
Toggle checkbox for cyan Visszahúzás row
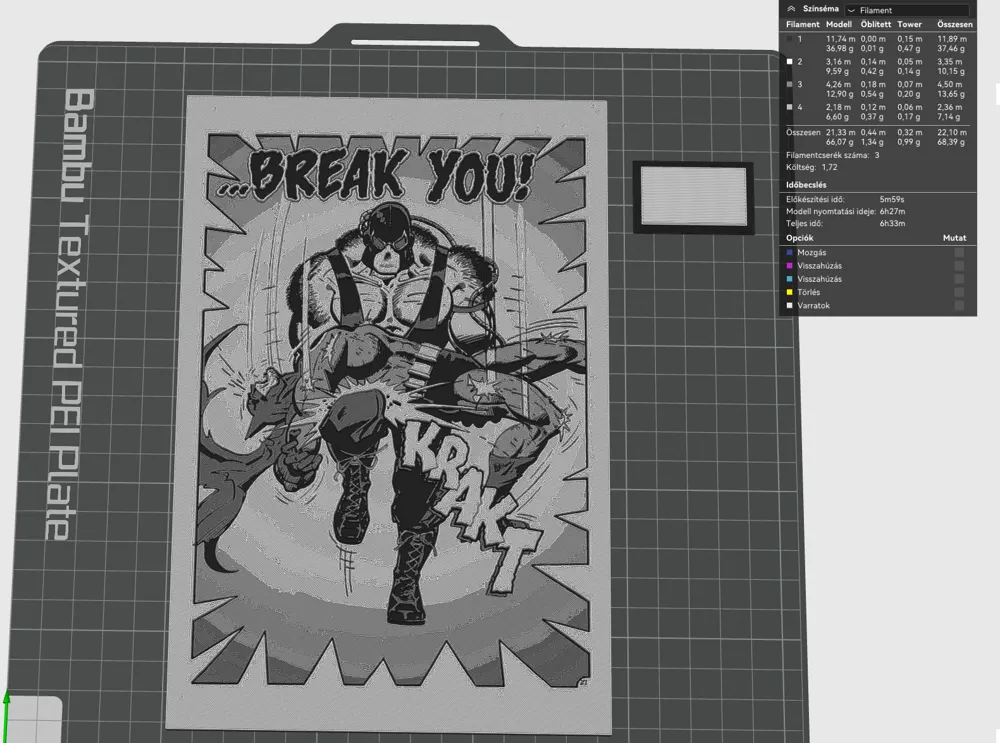(959, 279)
